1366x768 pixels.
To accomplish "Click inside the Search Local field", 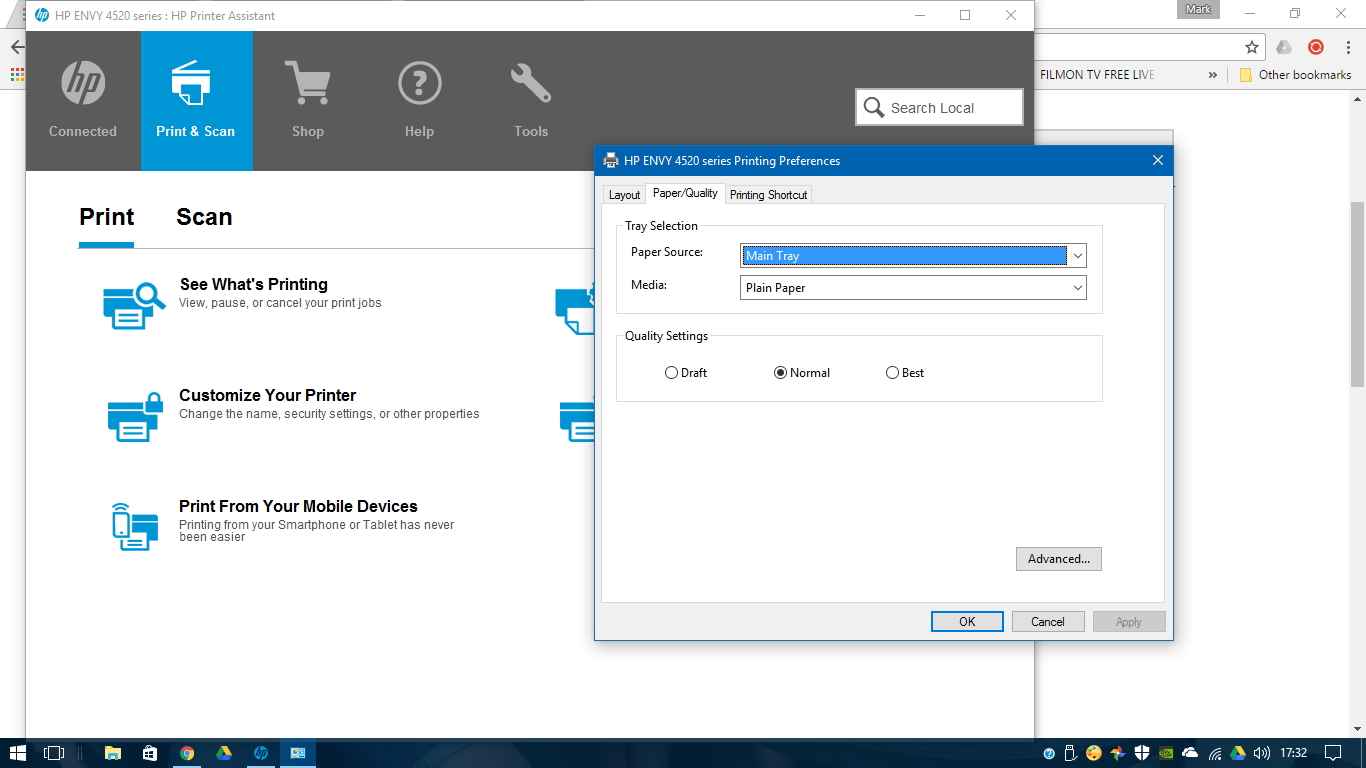I will (945, 106).
